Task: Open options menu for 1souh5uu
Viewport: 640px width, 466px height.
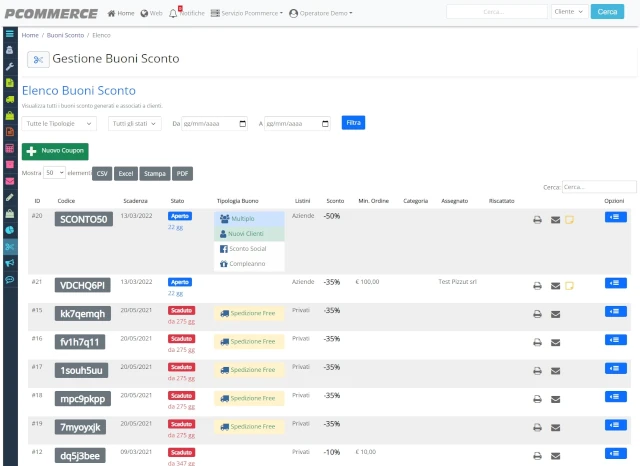Action: [x=616, y=368]
